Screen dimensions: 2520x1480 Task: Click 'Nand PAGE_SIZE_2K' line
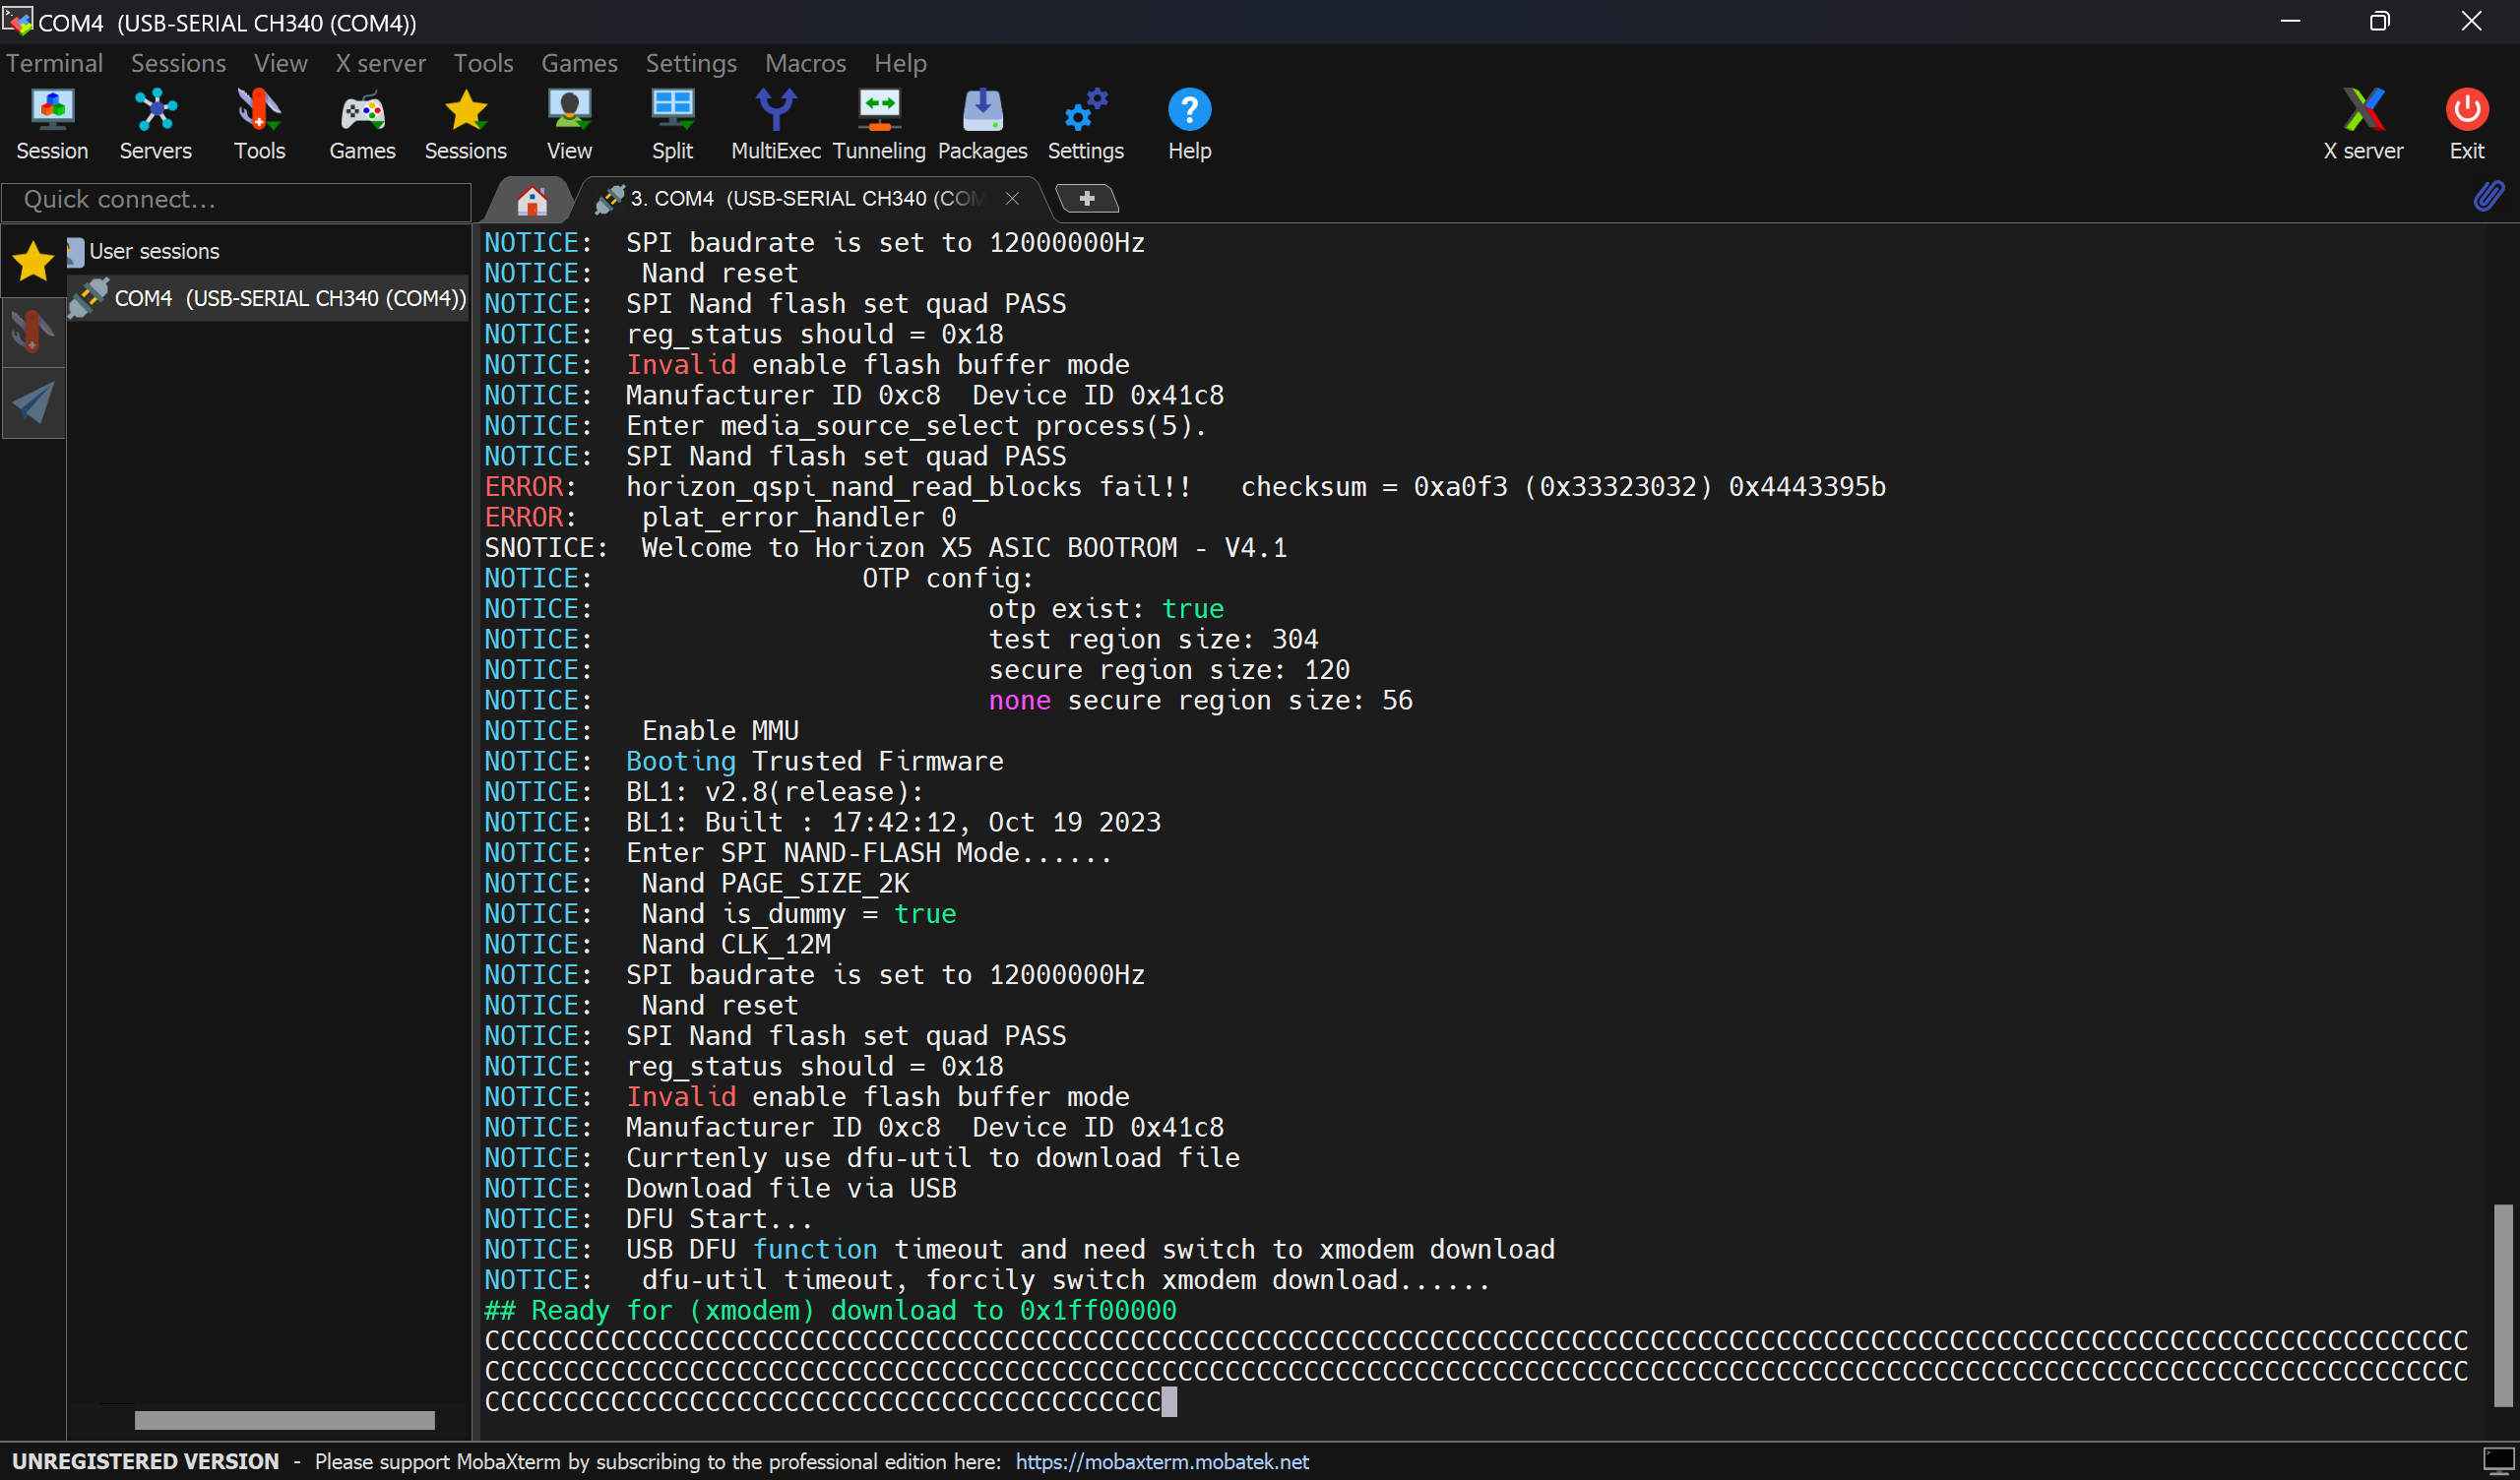pos(697,883)
